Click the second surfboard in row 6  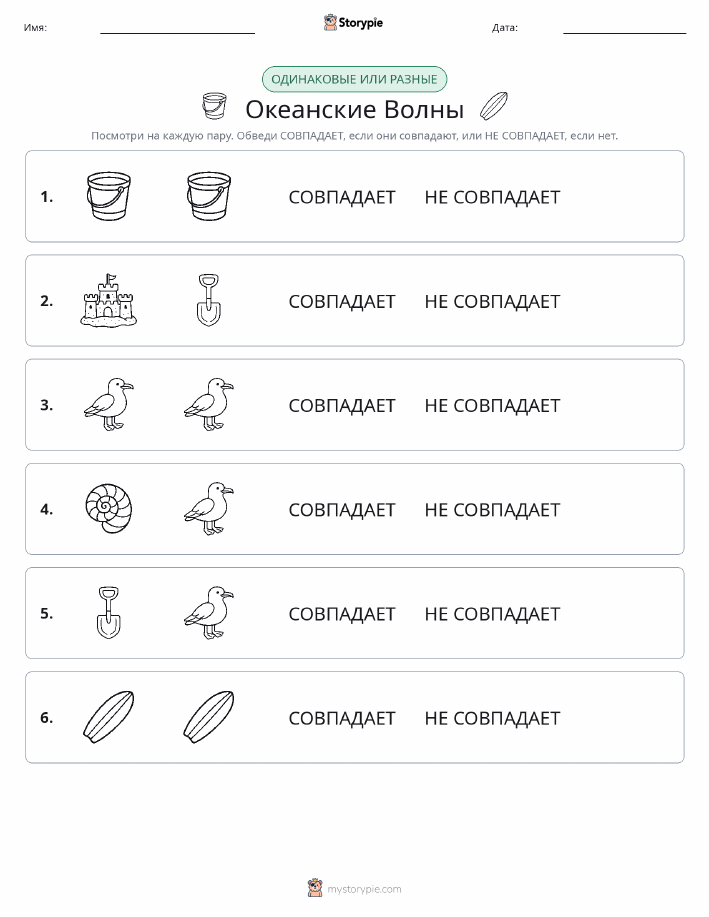[x=209, y=717]
